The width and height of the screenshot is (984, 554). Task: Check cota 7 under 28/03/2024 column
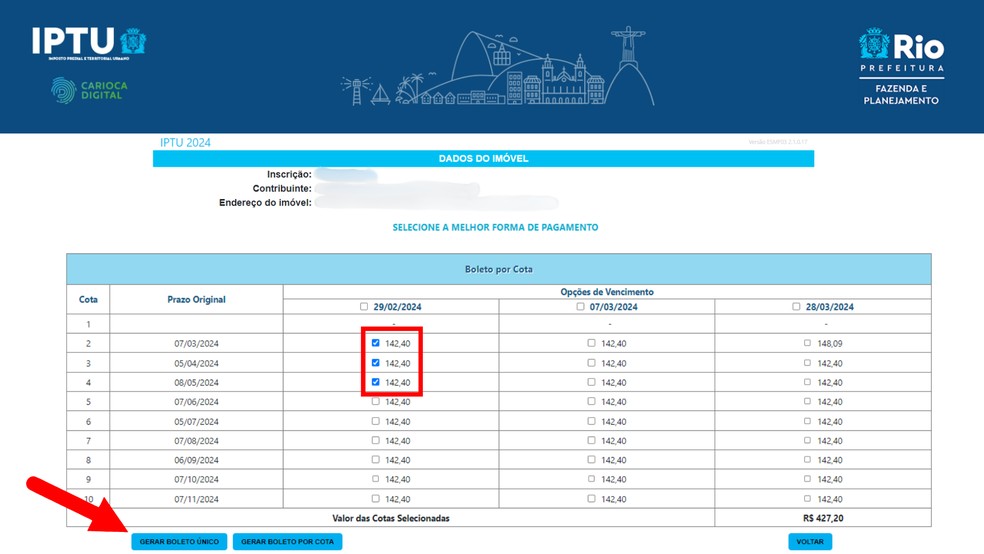coord(807,440)
